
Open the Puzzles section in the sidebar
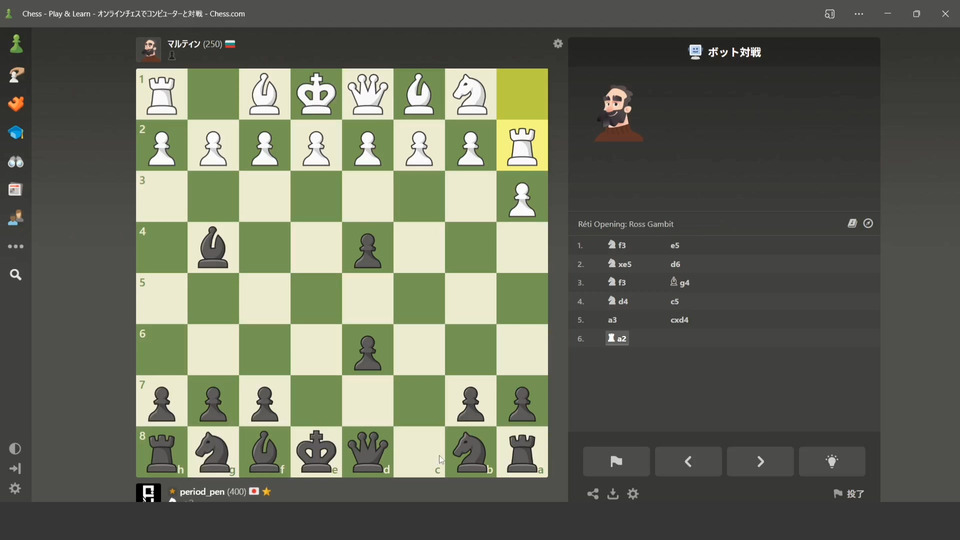coord(16,104)
